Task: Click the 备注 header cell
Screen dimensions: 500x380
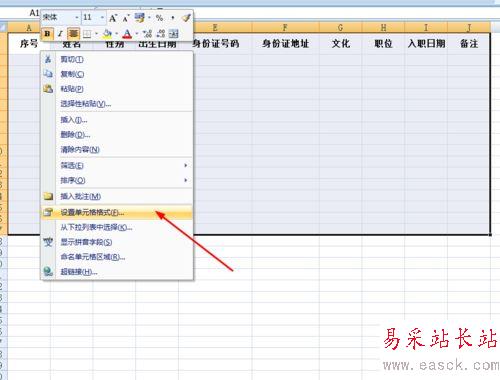Action: pyautogui.click(x=469, y=43)
